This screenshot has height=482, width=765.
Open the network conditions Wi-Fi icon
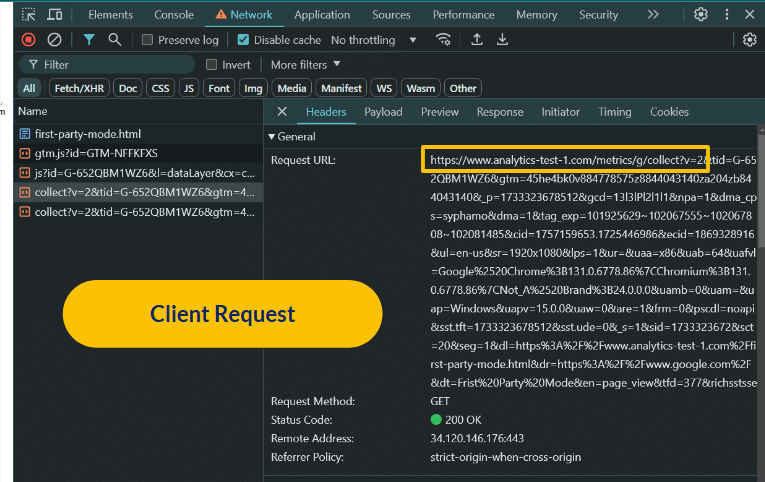[443, 40]
